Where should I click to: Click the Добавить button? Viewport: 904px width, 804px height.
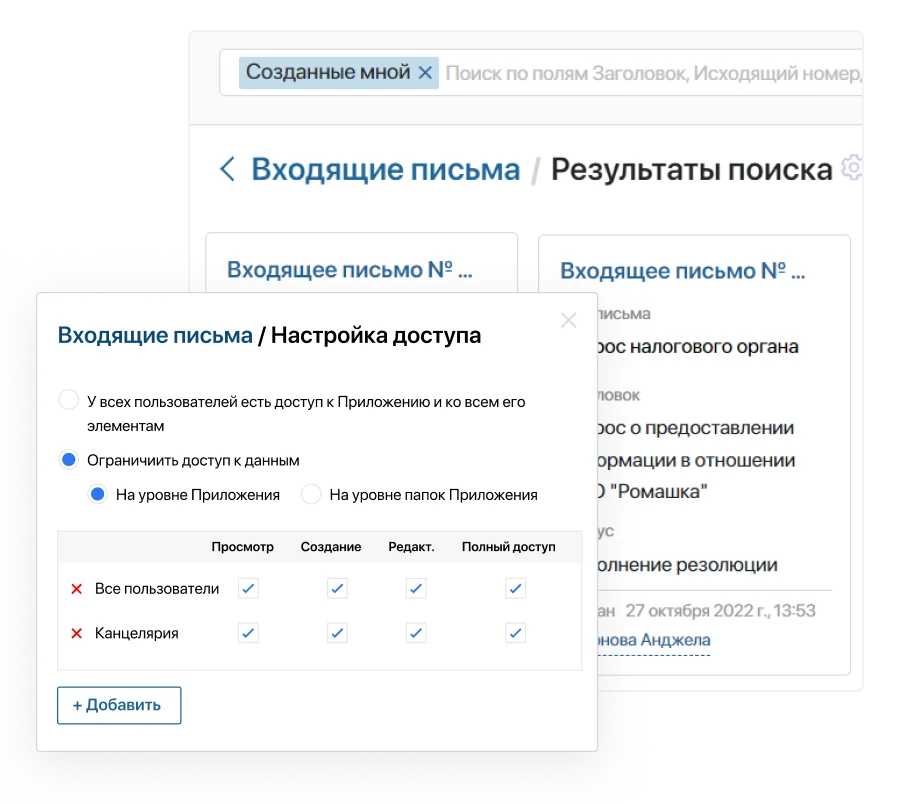coord(118,705)
